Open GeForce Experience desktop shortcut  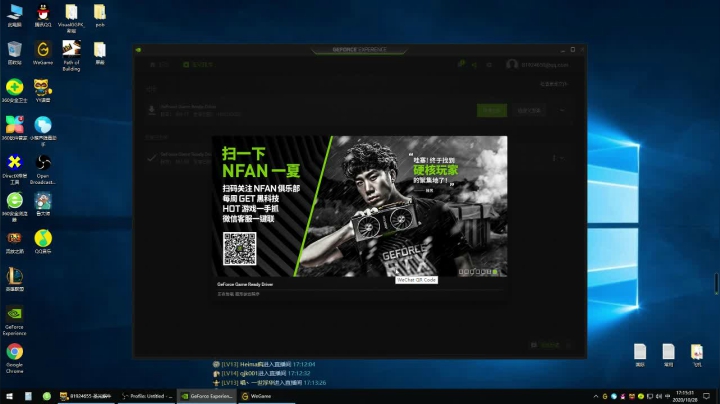pos(14,320)
